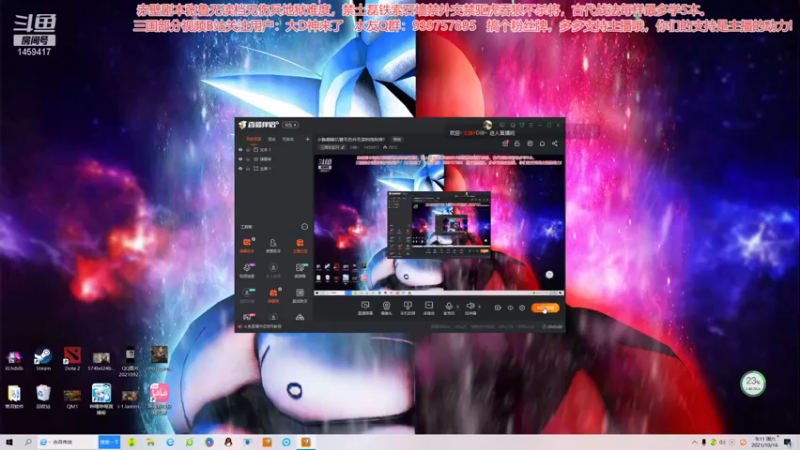Select the first active scene tab
The height and width of the screenshot is (450, 800).
pyautogui.click(x=254, y=139)
